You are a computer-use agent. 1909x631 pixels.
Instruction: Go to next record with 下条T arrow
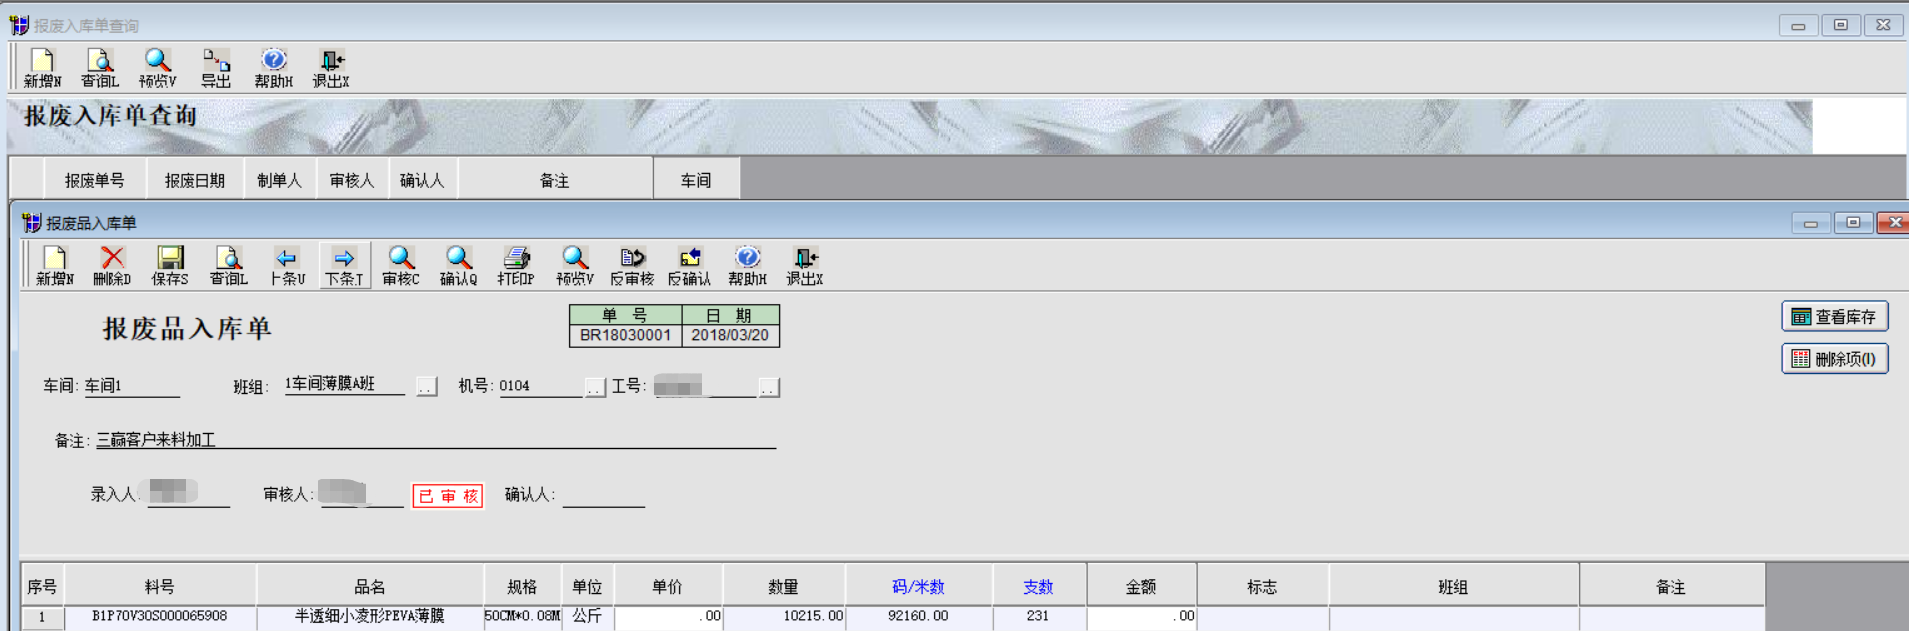coord(344,266)
